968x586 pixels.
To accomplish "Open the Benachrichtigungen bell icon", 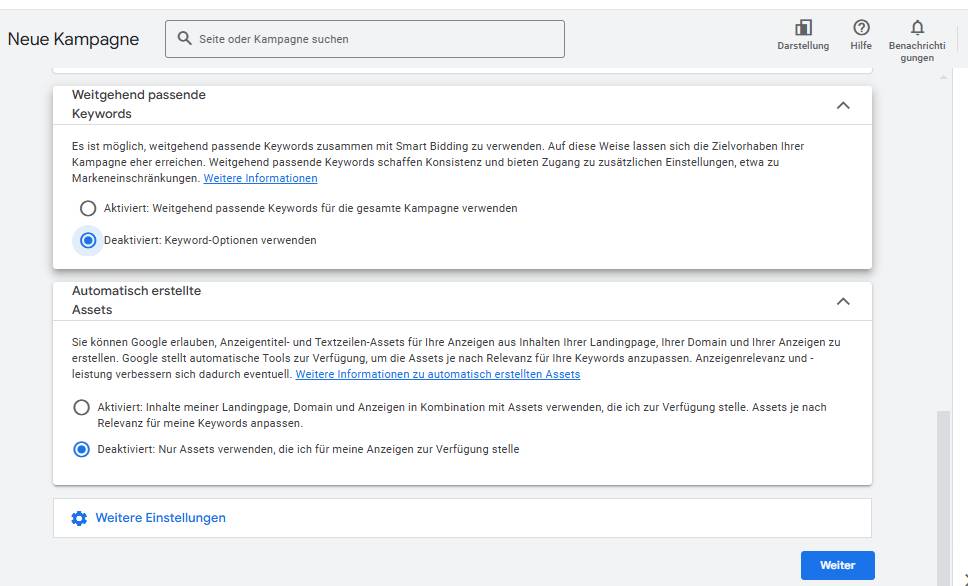I will pos(917,28).
